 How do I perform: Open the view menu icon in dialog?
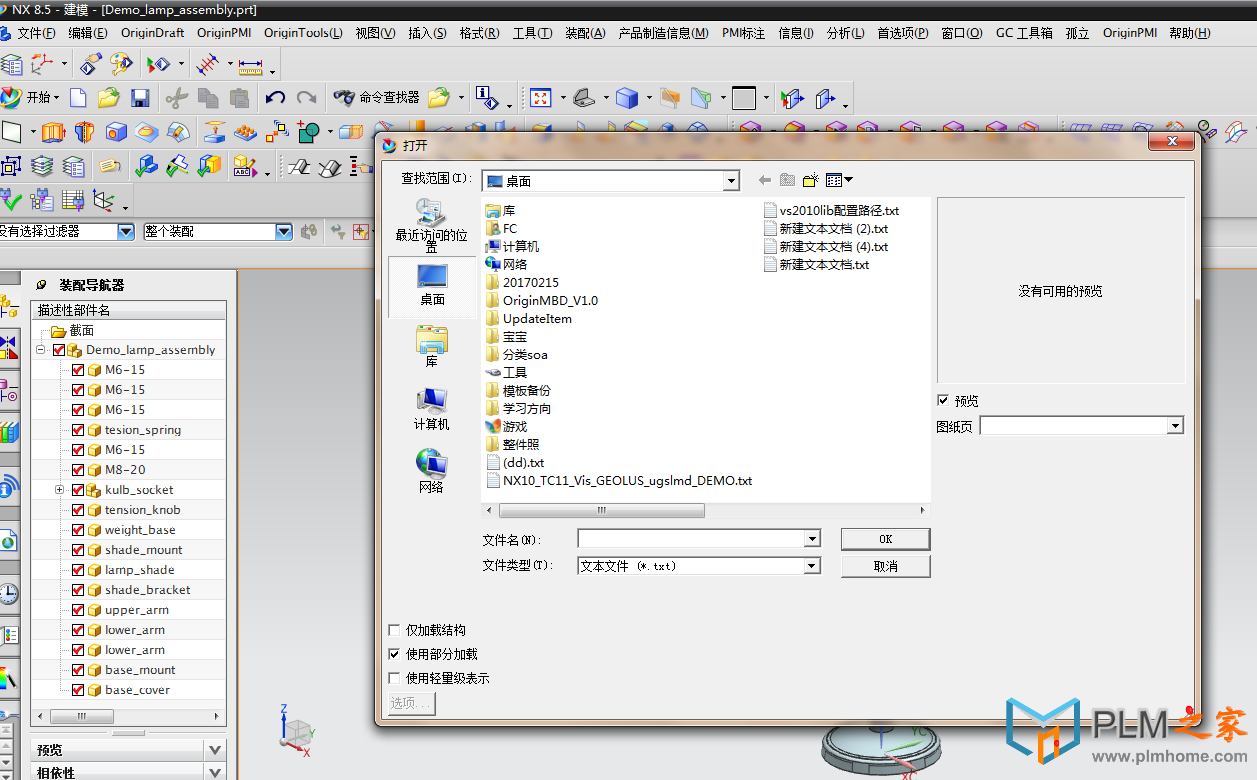pos(839,180)
